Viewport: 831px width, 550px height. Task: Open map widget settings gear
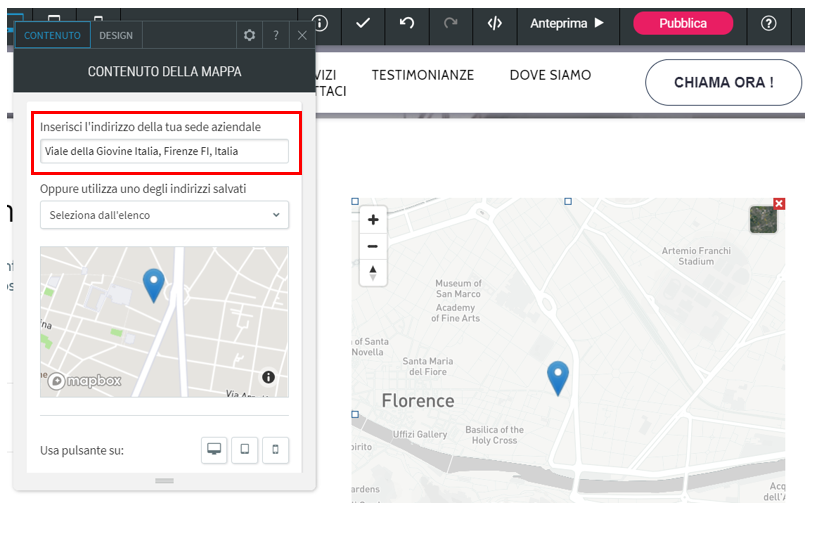(249, 35)
